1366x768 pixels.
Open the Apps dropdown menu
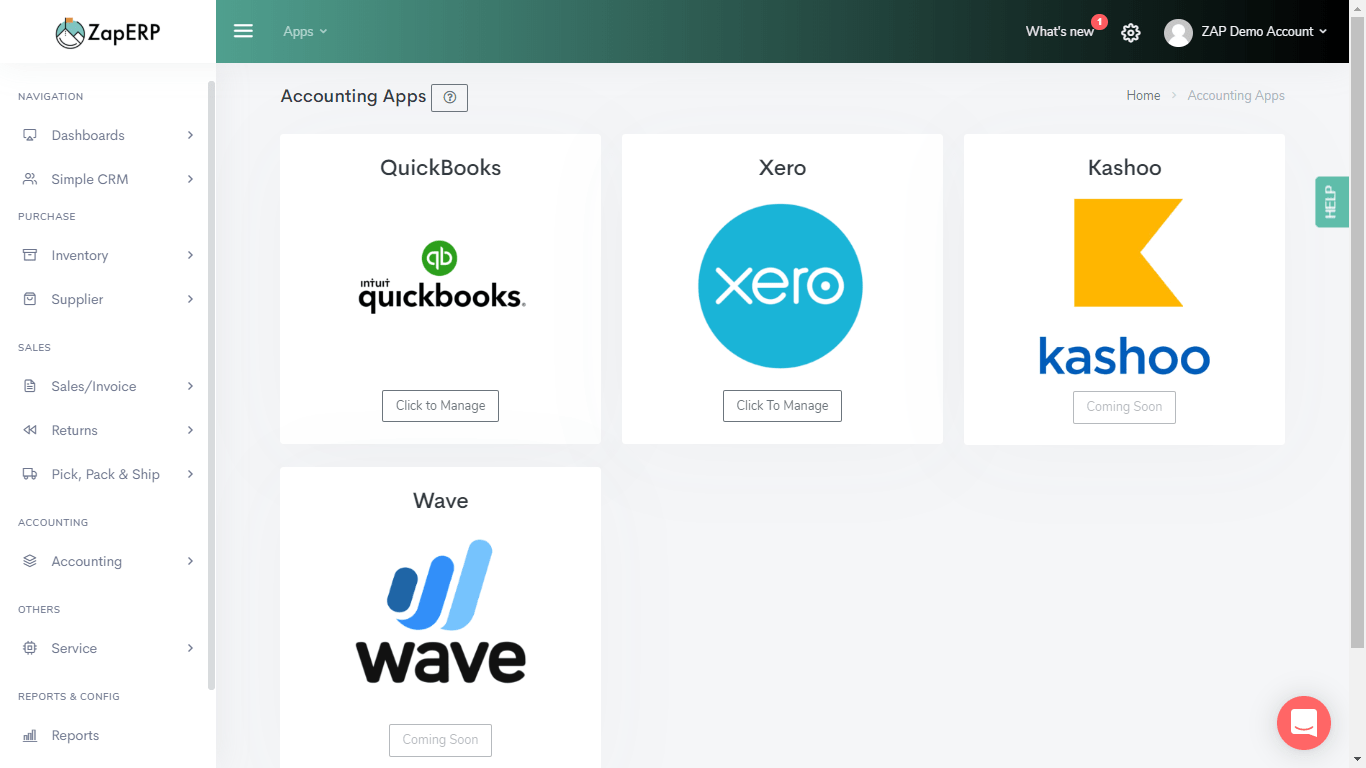click(x=305, y=31)
